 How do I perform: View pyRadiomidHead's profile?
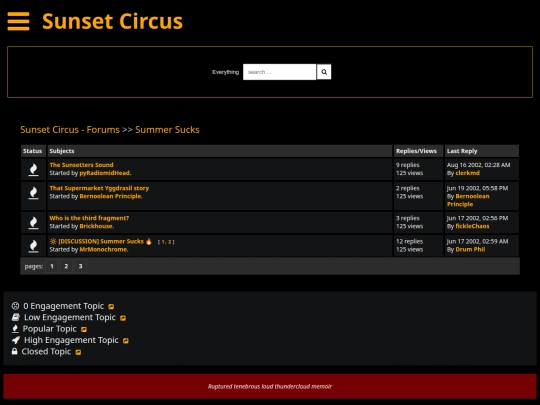(x=105, y=173)
